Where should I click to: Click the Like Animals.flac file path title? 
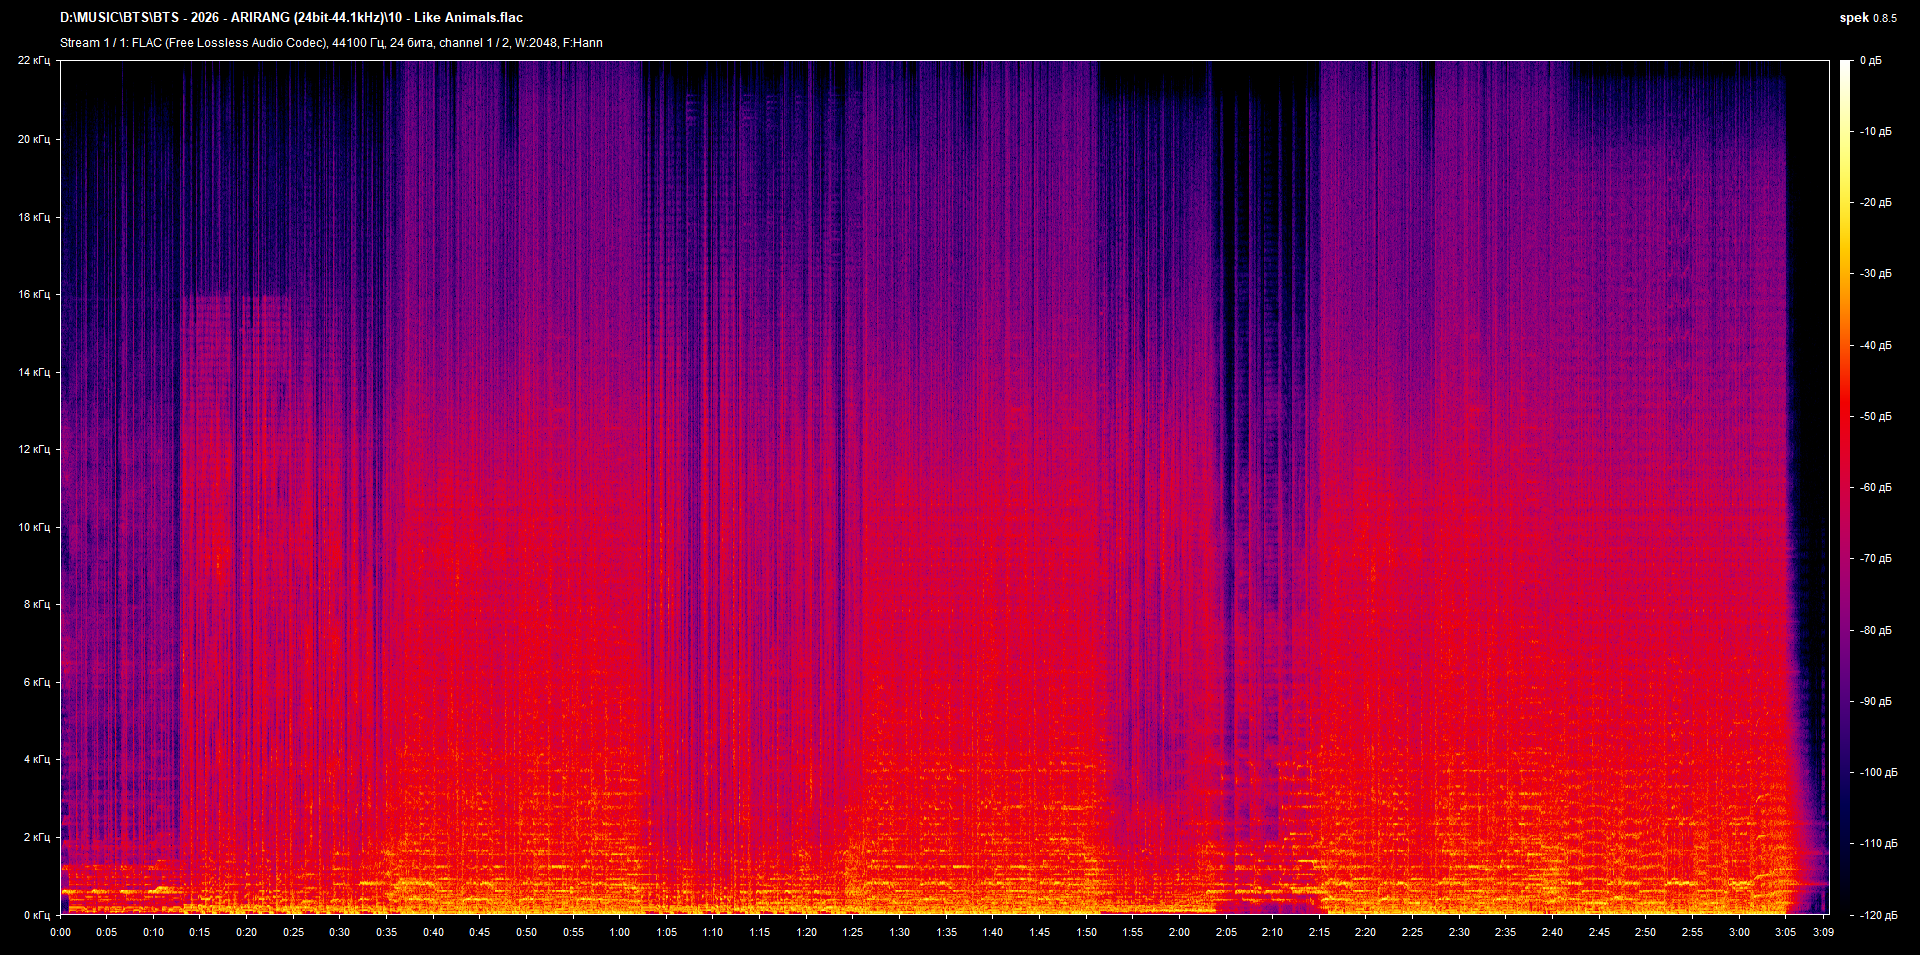pyautogui.click(x=290, y=17)
